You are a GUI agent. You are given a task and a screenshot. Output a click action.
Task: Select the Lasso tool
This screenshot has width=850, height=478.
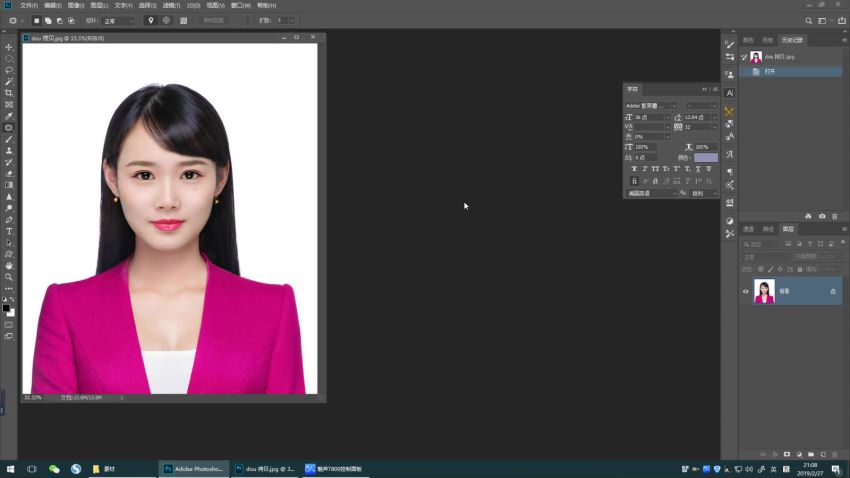tap(9, 70)
